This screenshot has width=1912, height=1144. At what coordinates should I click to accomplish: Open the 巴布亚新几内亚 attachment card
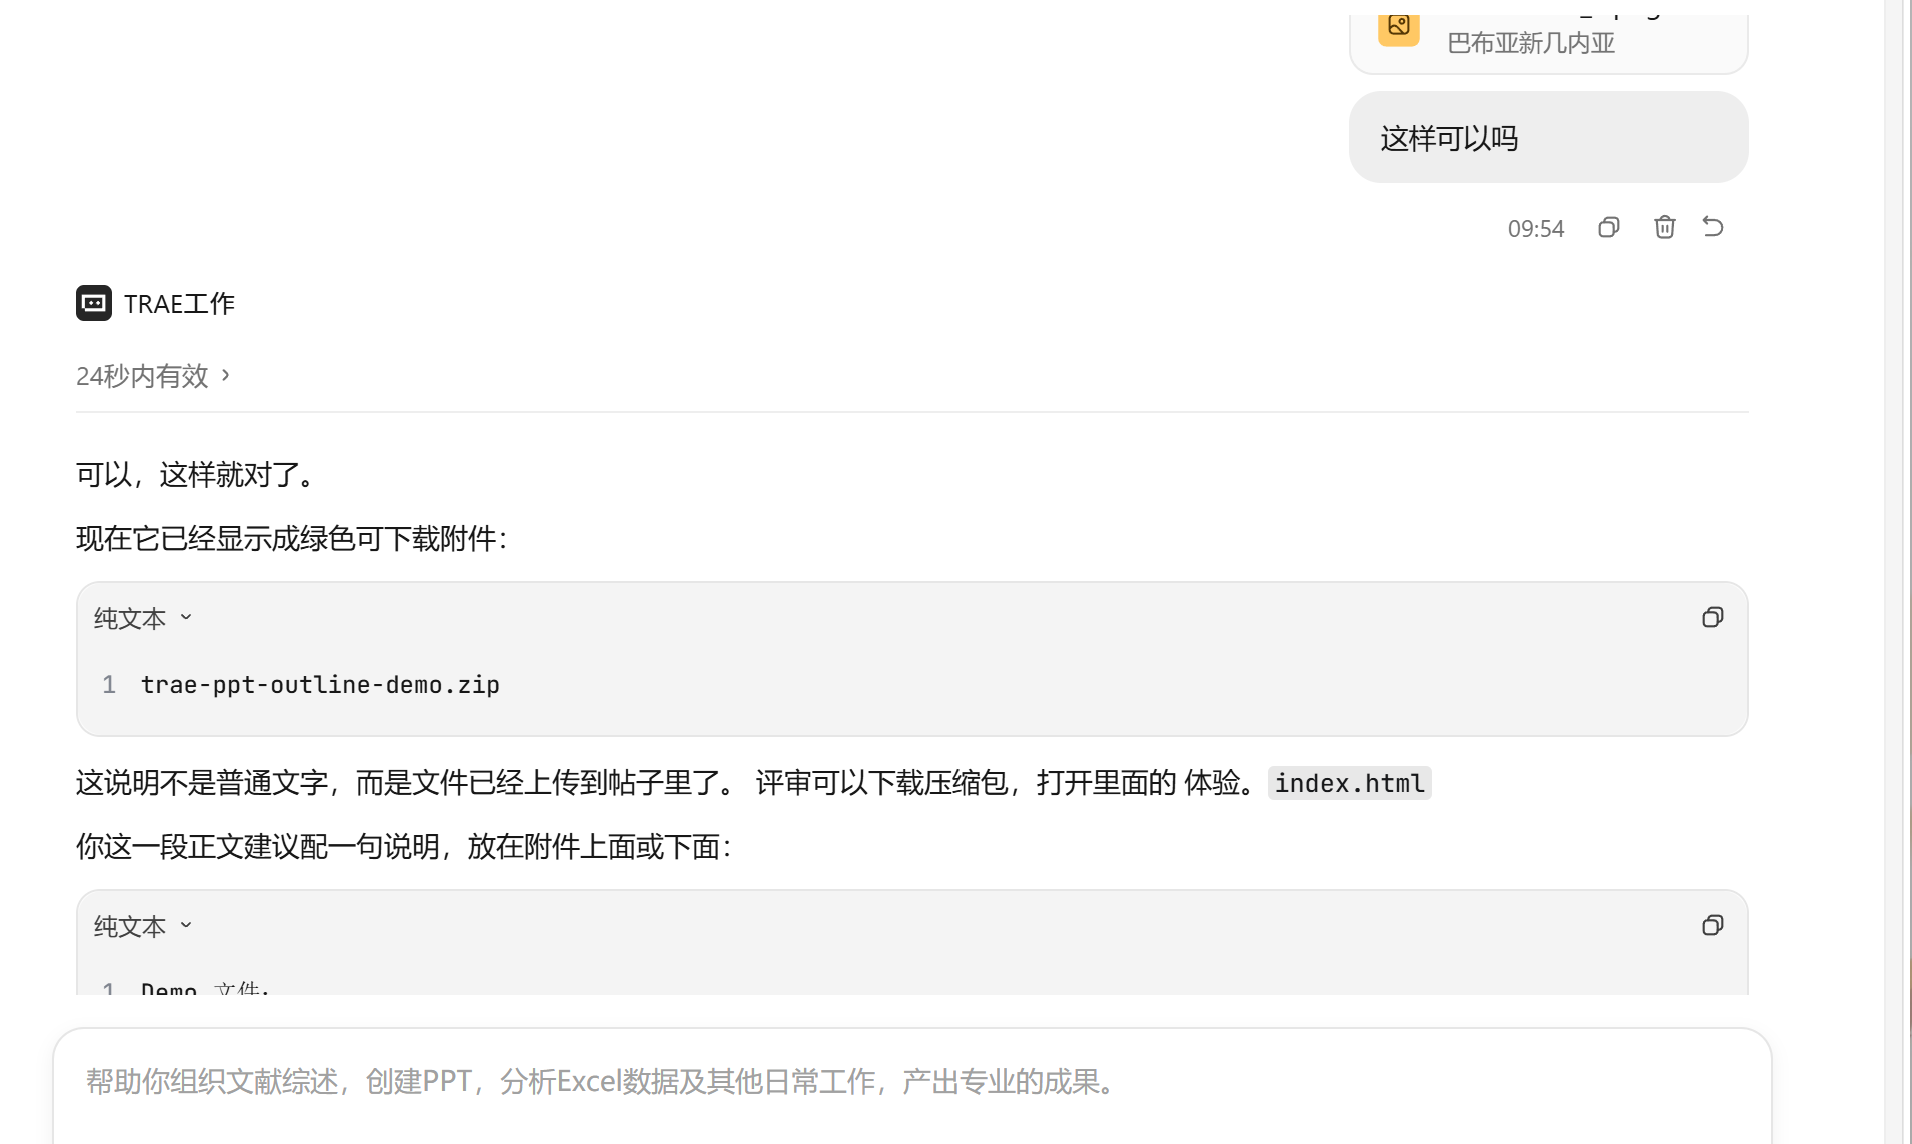tap(1548, 42)
